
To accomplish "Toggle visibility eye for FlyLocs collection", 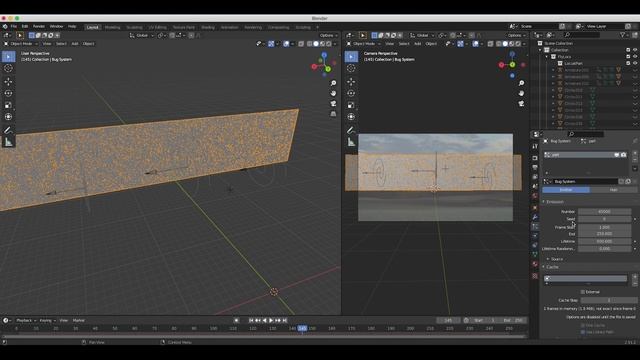I will 635,57.
